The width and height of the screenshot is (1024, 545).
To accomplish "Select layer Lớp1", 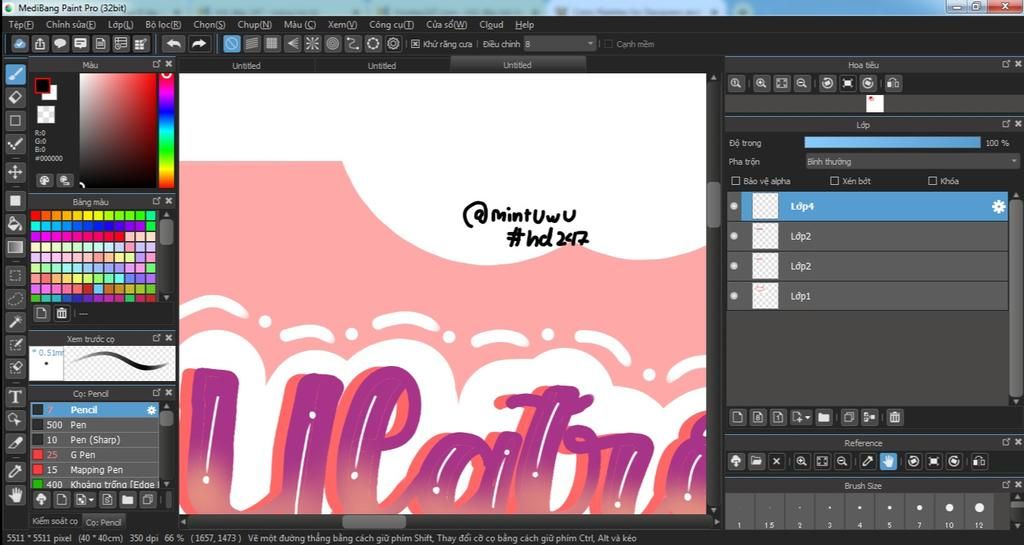I will coord(867,296).
